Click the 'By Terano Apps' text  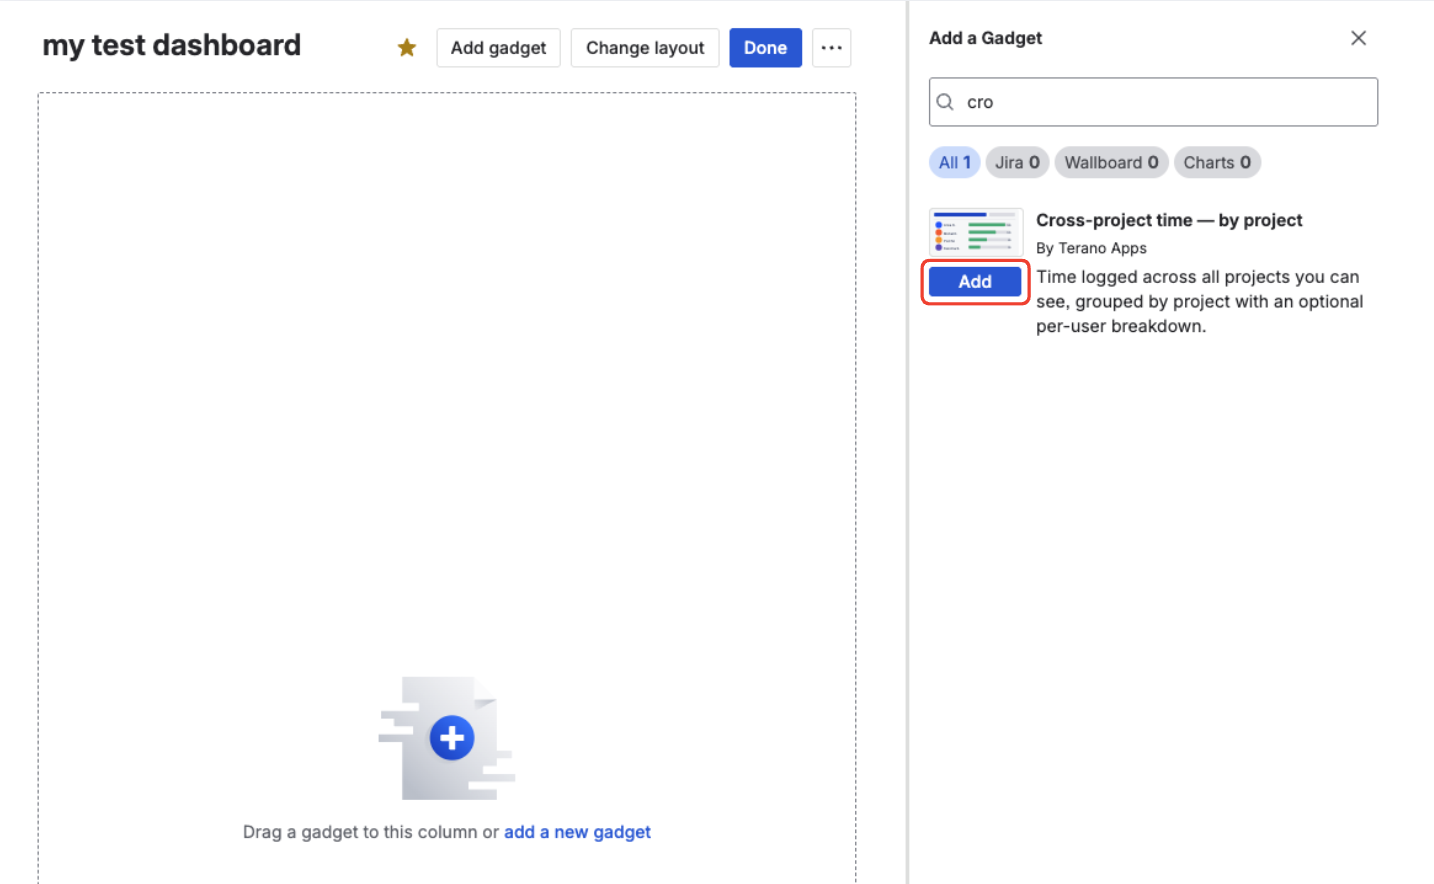tap(1091, 248)
